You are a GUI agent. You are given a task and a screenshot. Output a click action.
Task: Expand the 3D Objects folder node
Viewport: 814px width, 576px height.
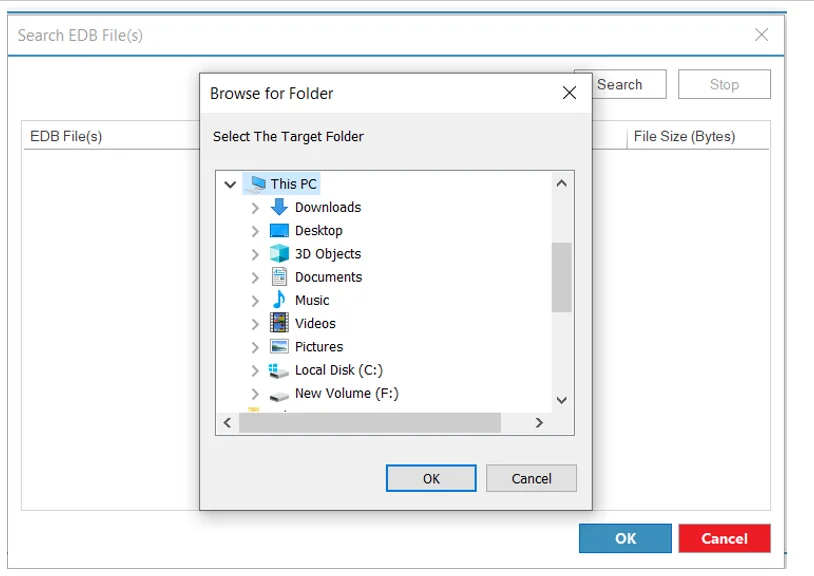pyautogui.click(x=255, y=254)
